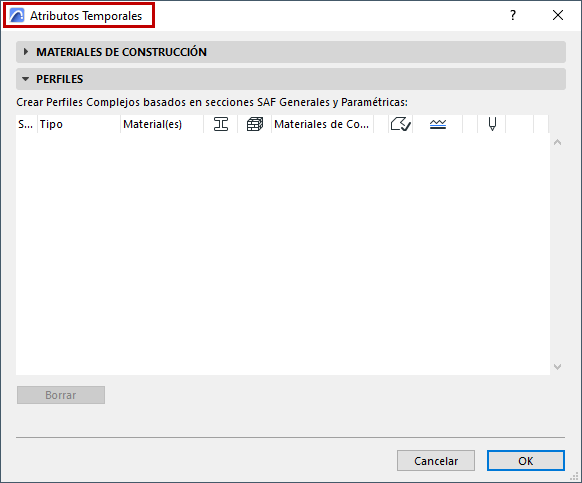This screenshot has width=582, height=483.
Task: Confirm with the OK button
Action: (x=526, y=461)
